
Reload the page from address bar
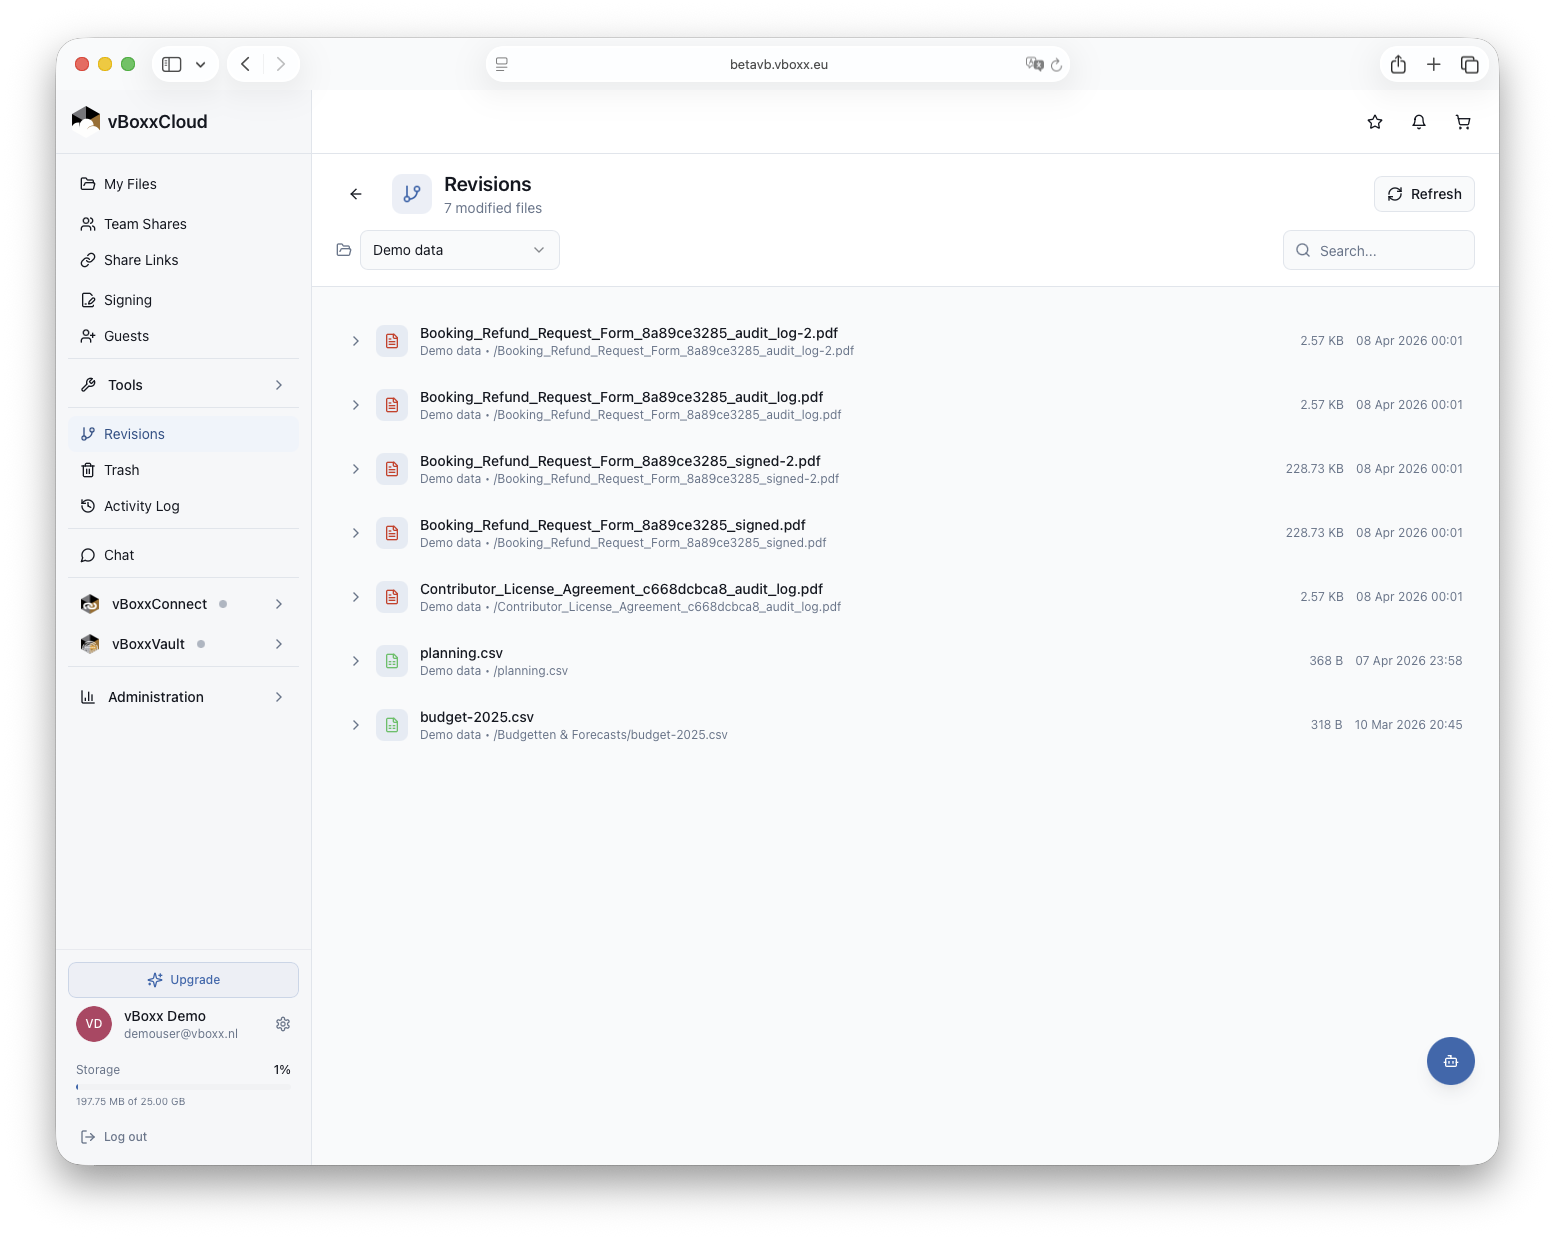[1057, 64]
